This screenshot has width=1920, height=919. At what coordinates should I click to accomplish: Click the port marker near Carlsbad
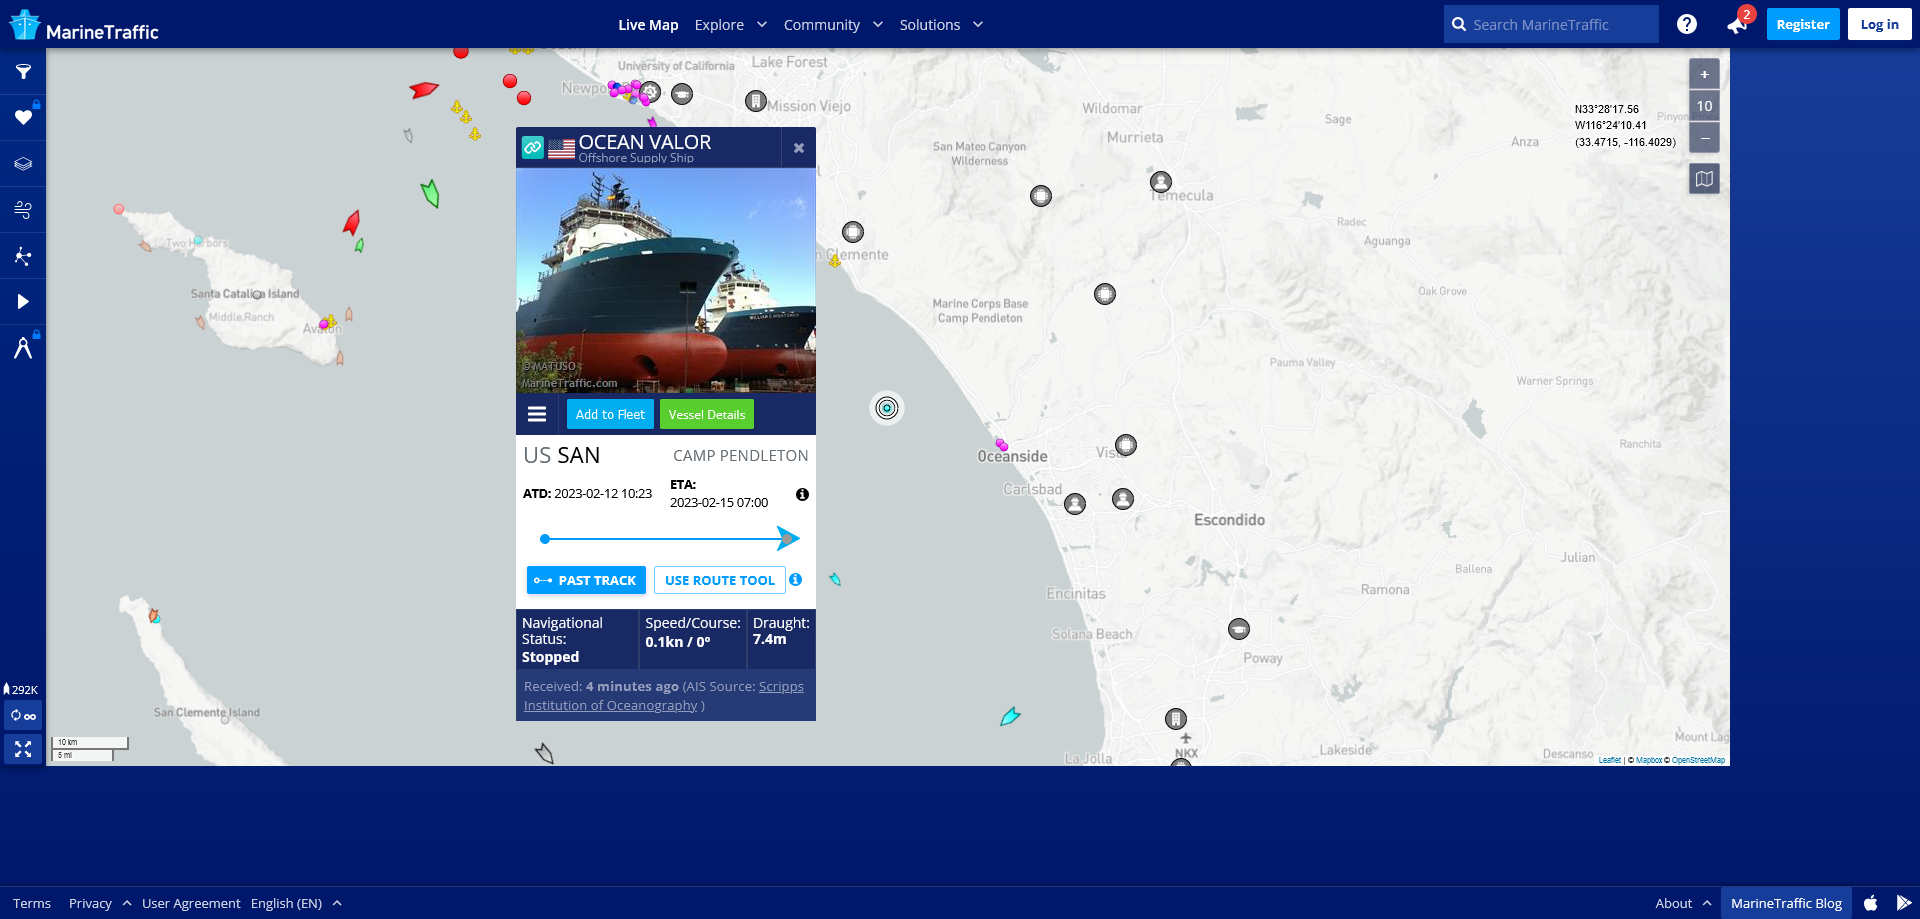[x=1075, y=504]
